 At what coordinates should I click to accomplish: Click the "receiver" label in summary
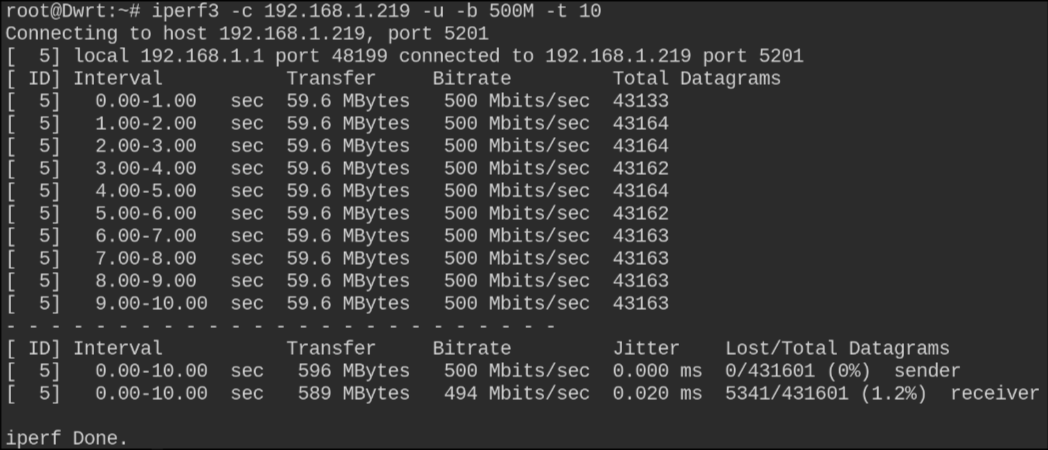[x=995, y=393]
